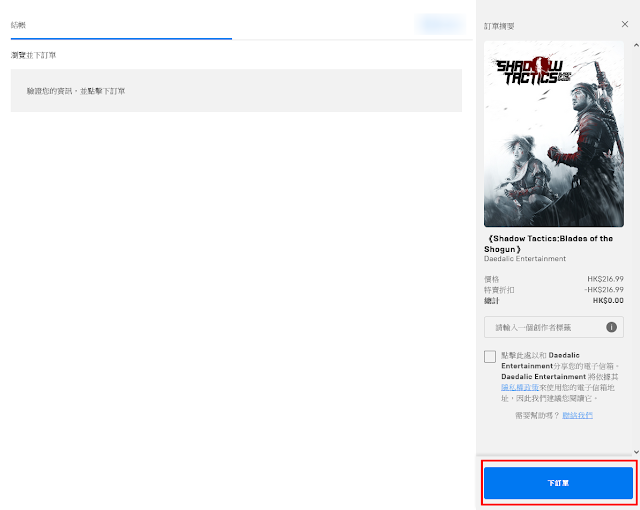Click the 瀏覽並下訂單 section heading
640x510 pixels.
click(33, 55)
